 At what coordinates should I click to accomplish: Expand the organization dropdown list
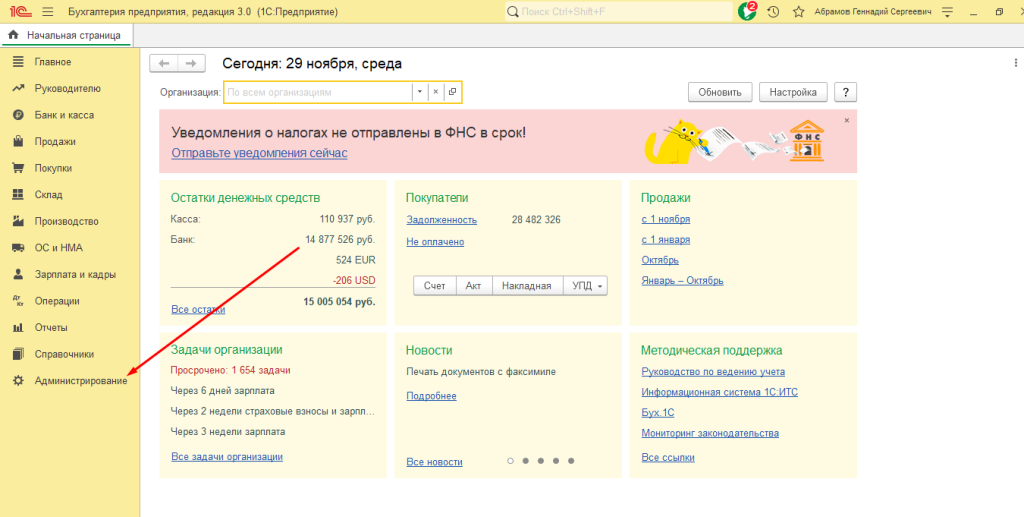tap(420, 92)
